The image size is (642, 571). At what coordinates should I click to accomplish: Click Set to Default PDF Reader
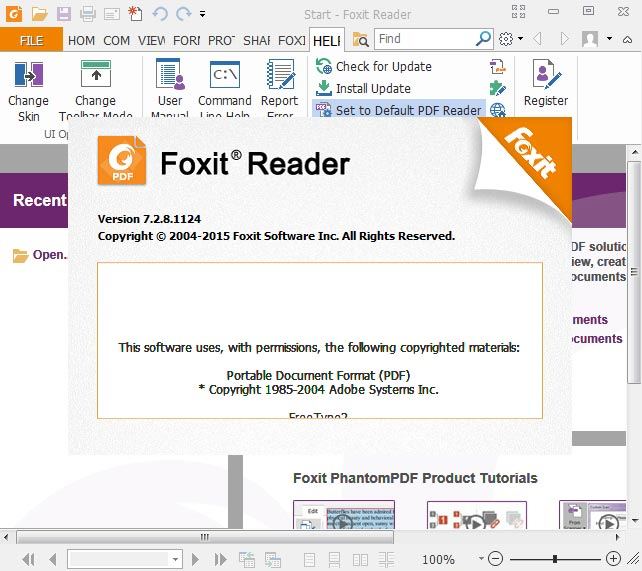tap(398, 110)
